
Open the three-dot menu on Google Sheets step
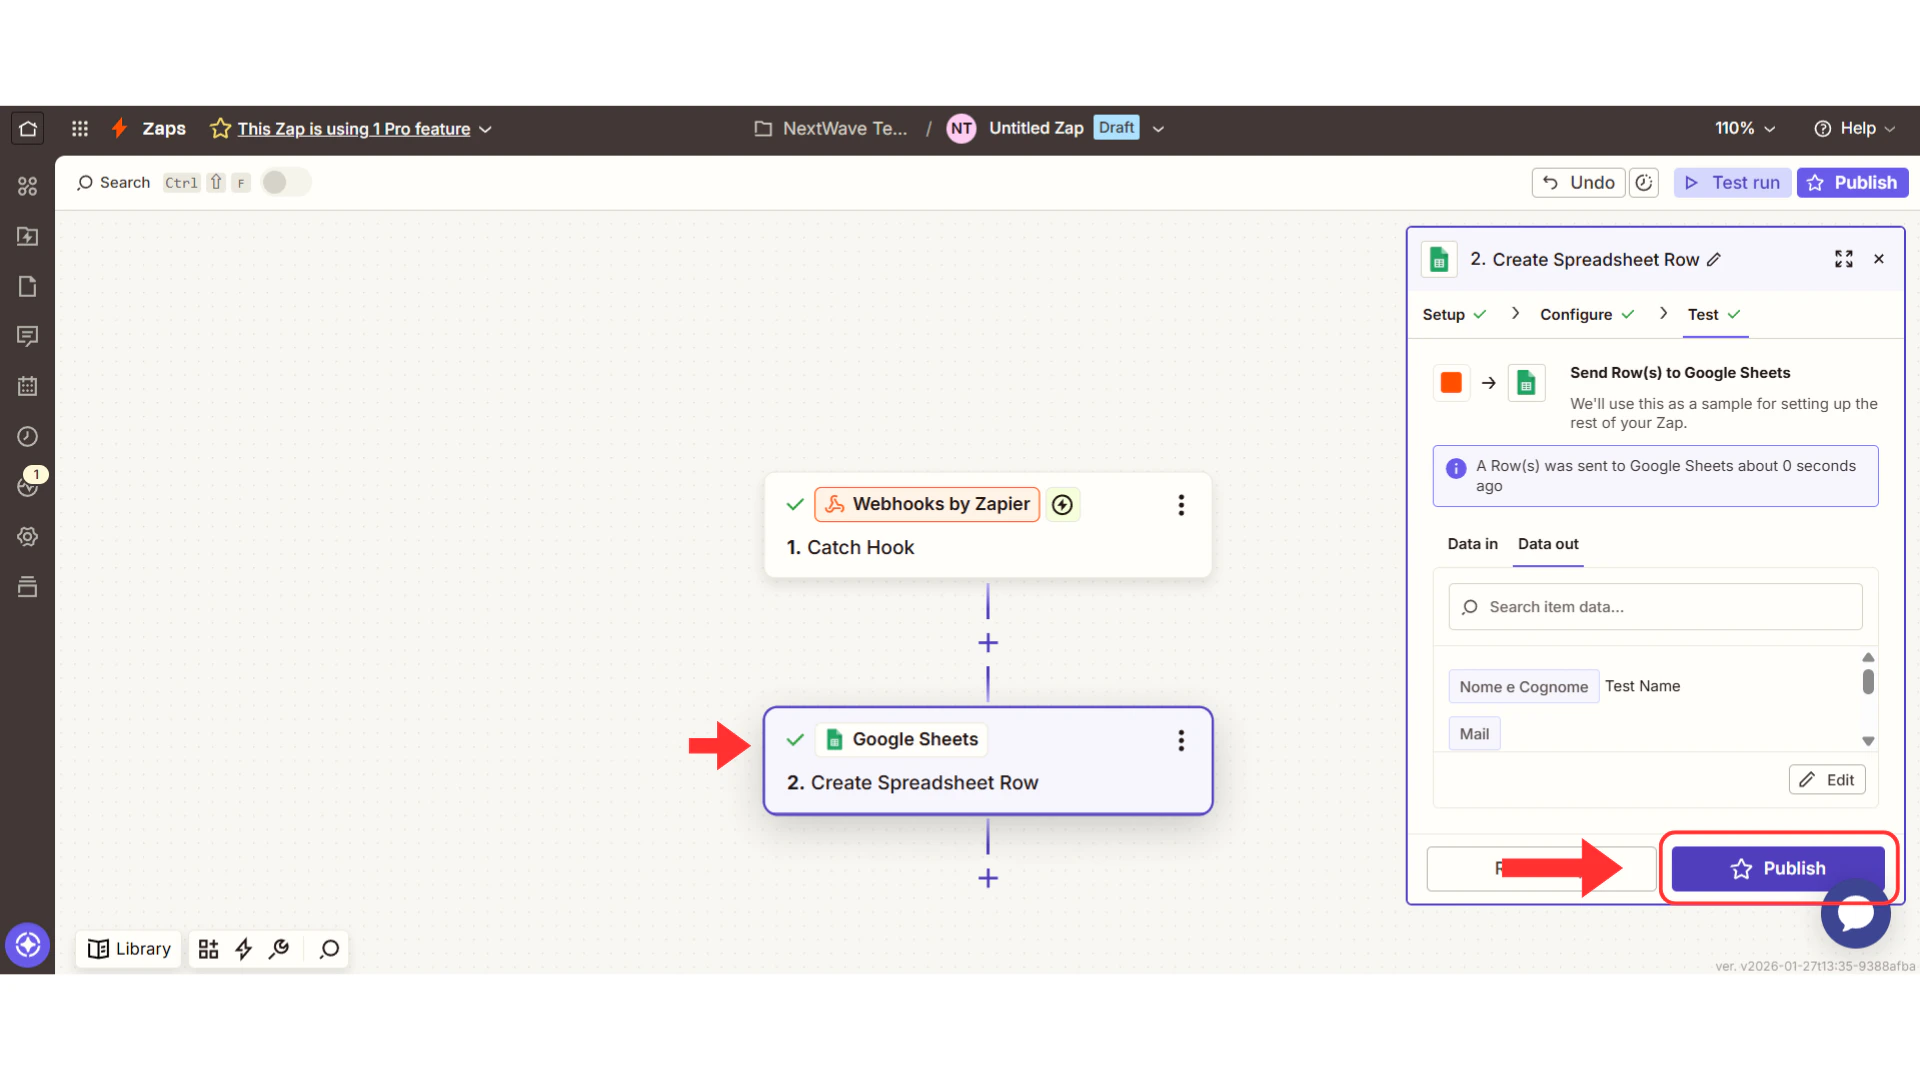1181,740
